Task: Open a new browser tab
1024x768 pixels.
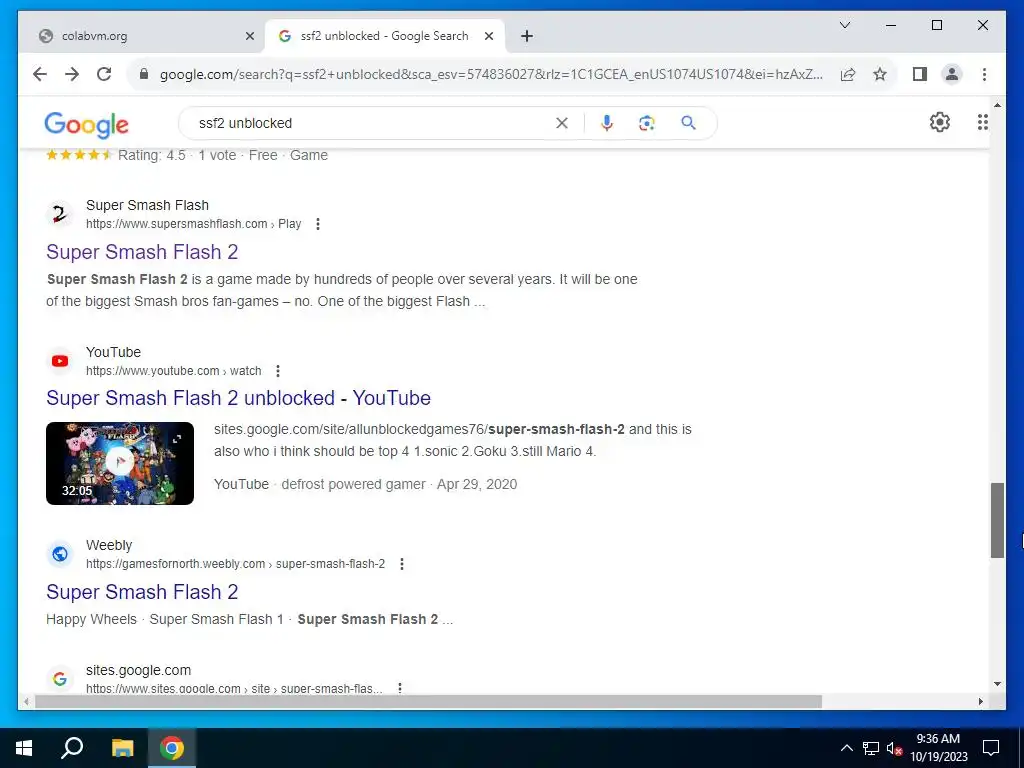Action: click(x=527, y=36)
